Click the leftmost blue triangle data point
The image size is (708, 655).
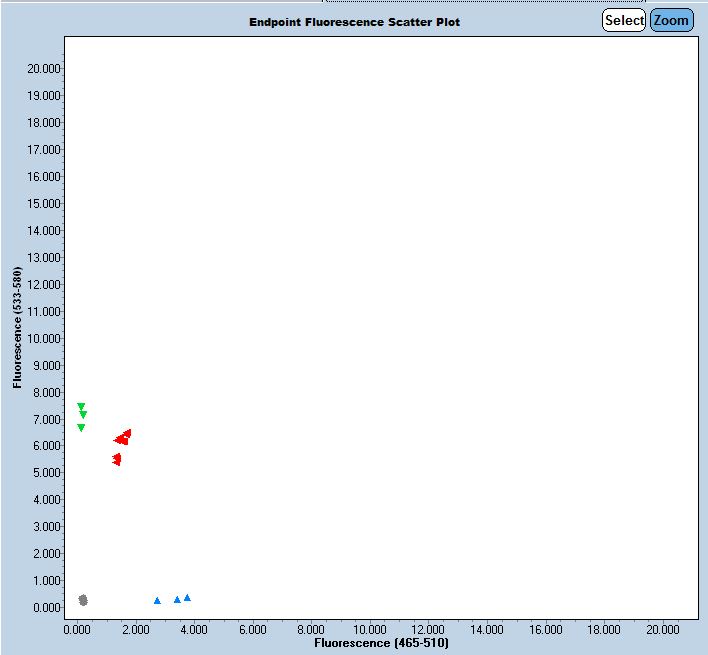point(157,600)
